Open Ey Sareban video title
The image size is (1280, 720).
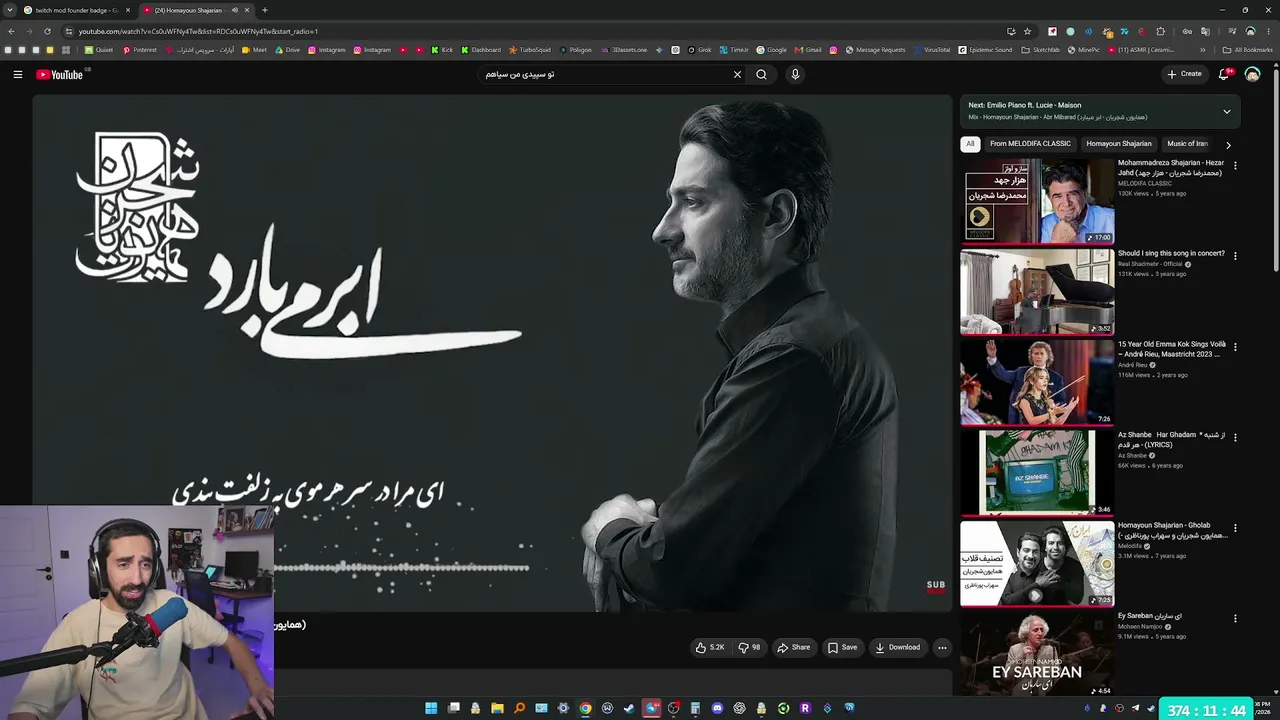[1150, 616]
